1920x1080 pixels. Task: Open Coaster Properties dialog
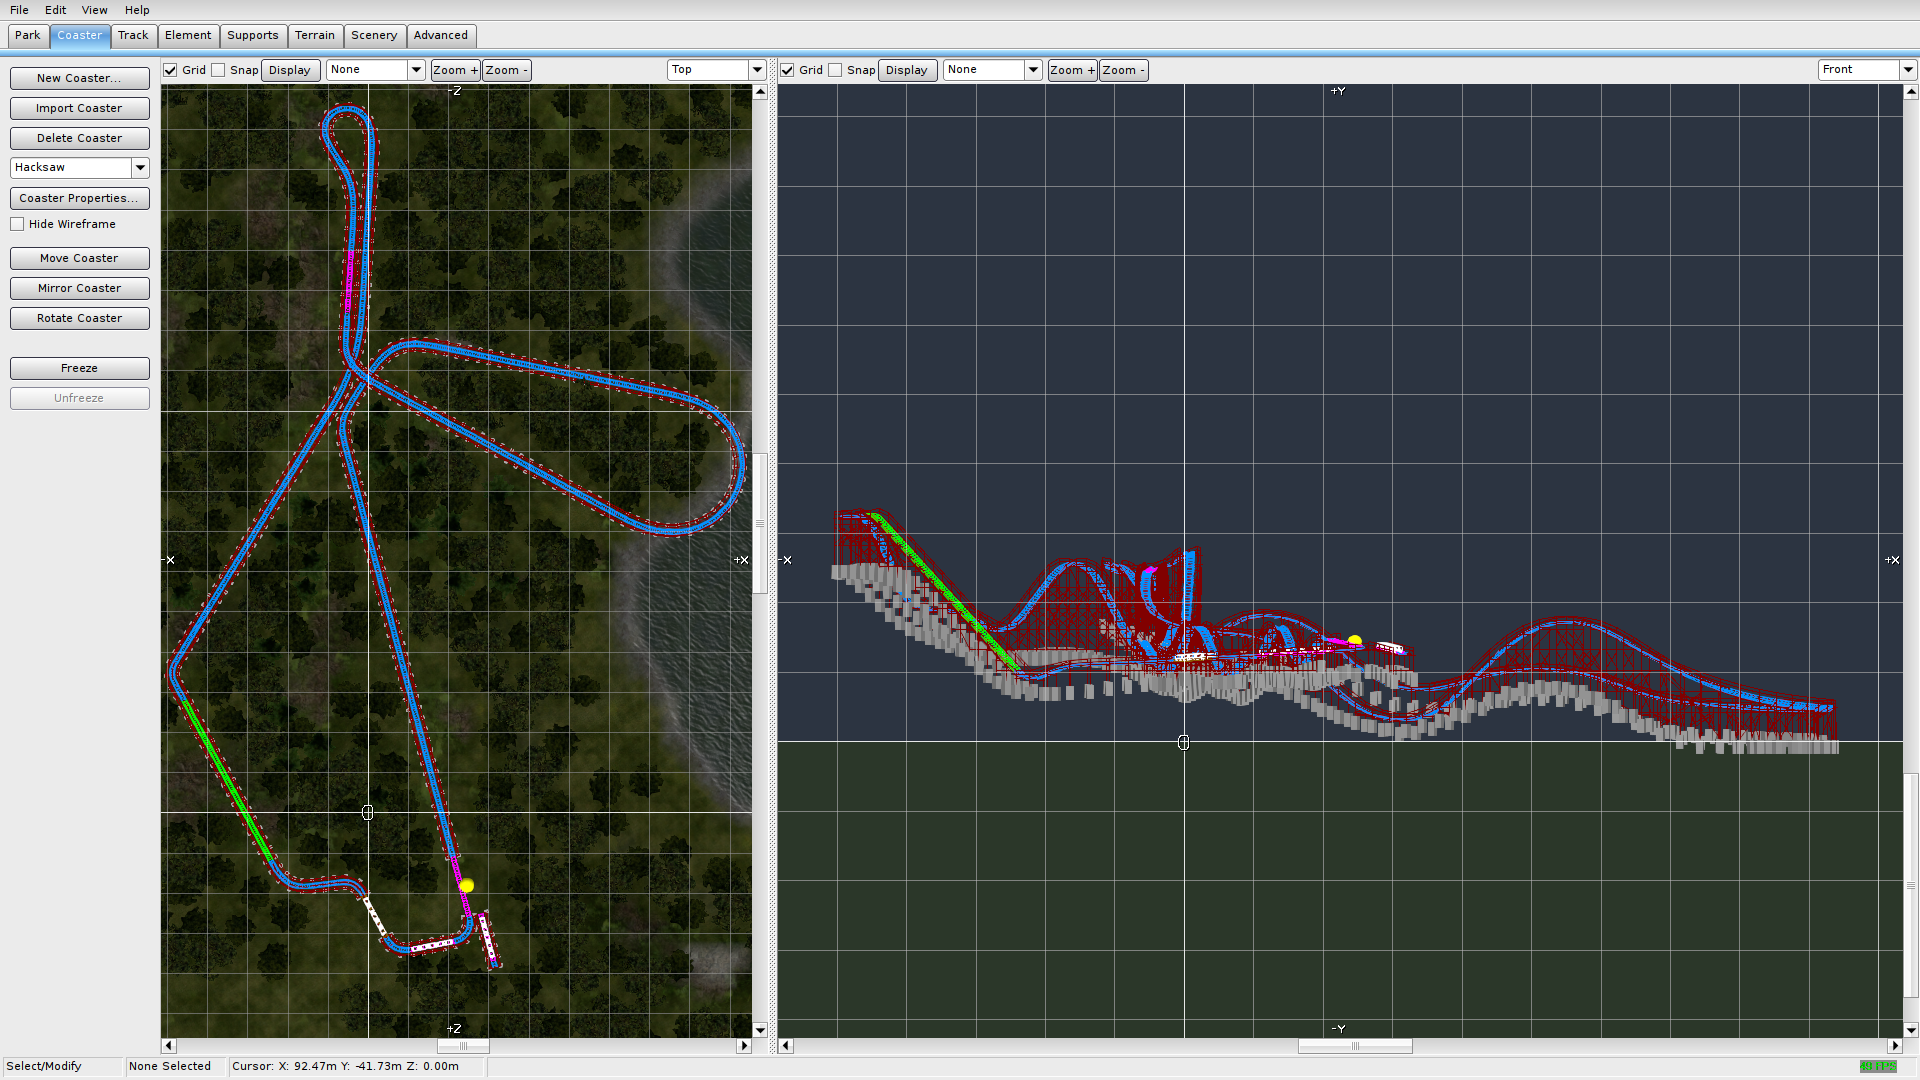(79, 198)
